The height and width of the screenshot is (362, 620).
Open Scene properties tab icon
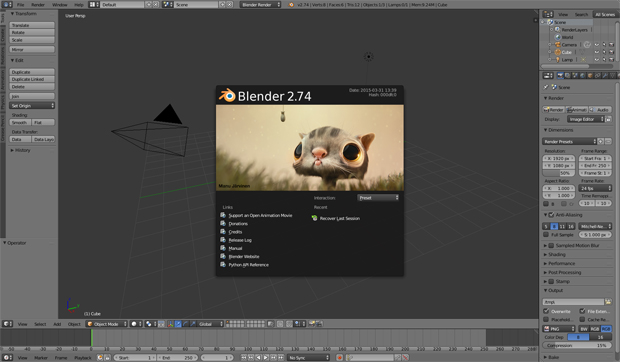pos(575,75)
